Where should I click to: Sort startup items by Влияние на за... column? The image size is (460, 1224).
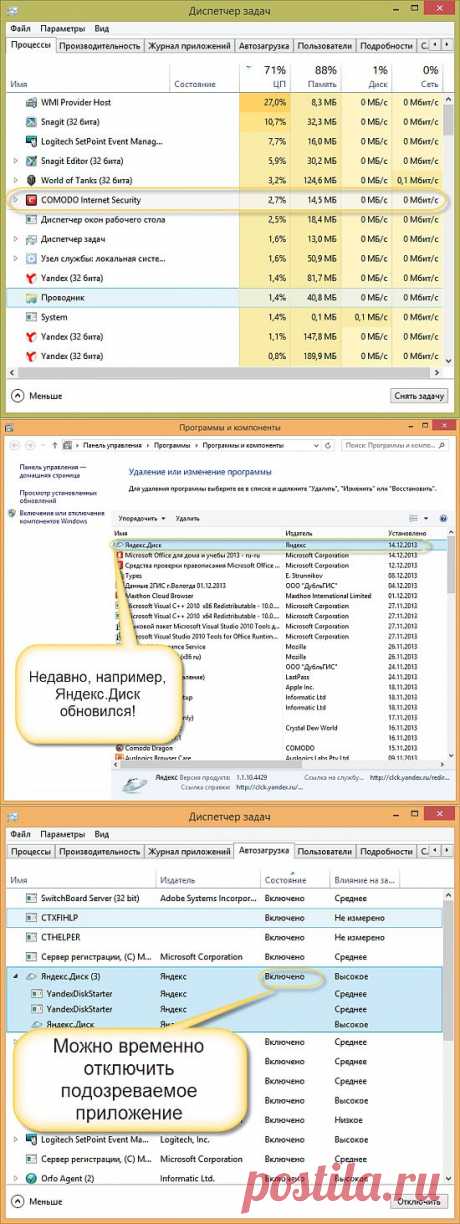pos(364,879)
